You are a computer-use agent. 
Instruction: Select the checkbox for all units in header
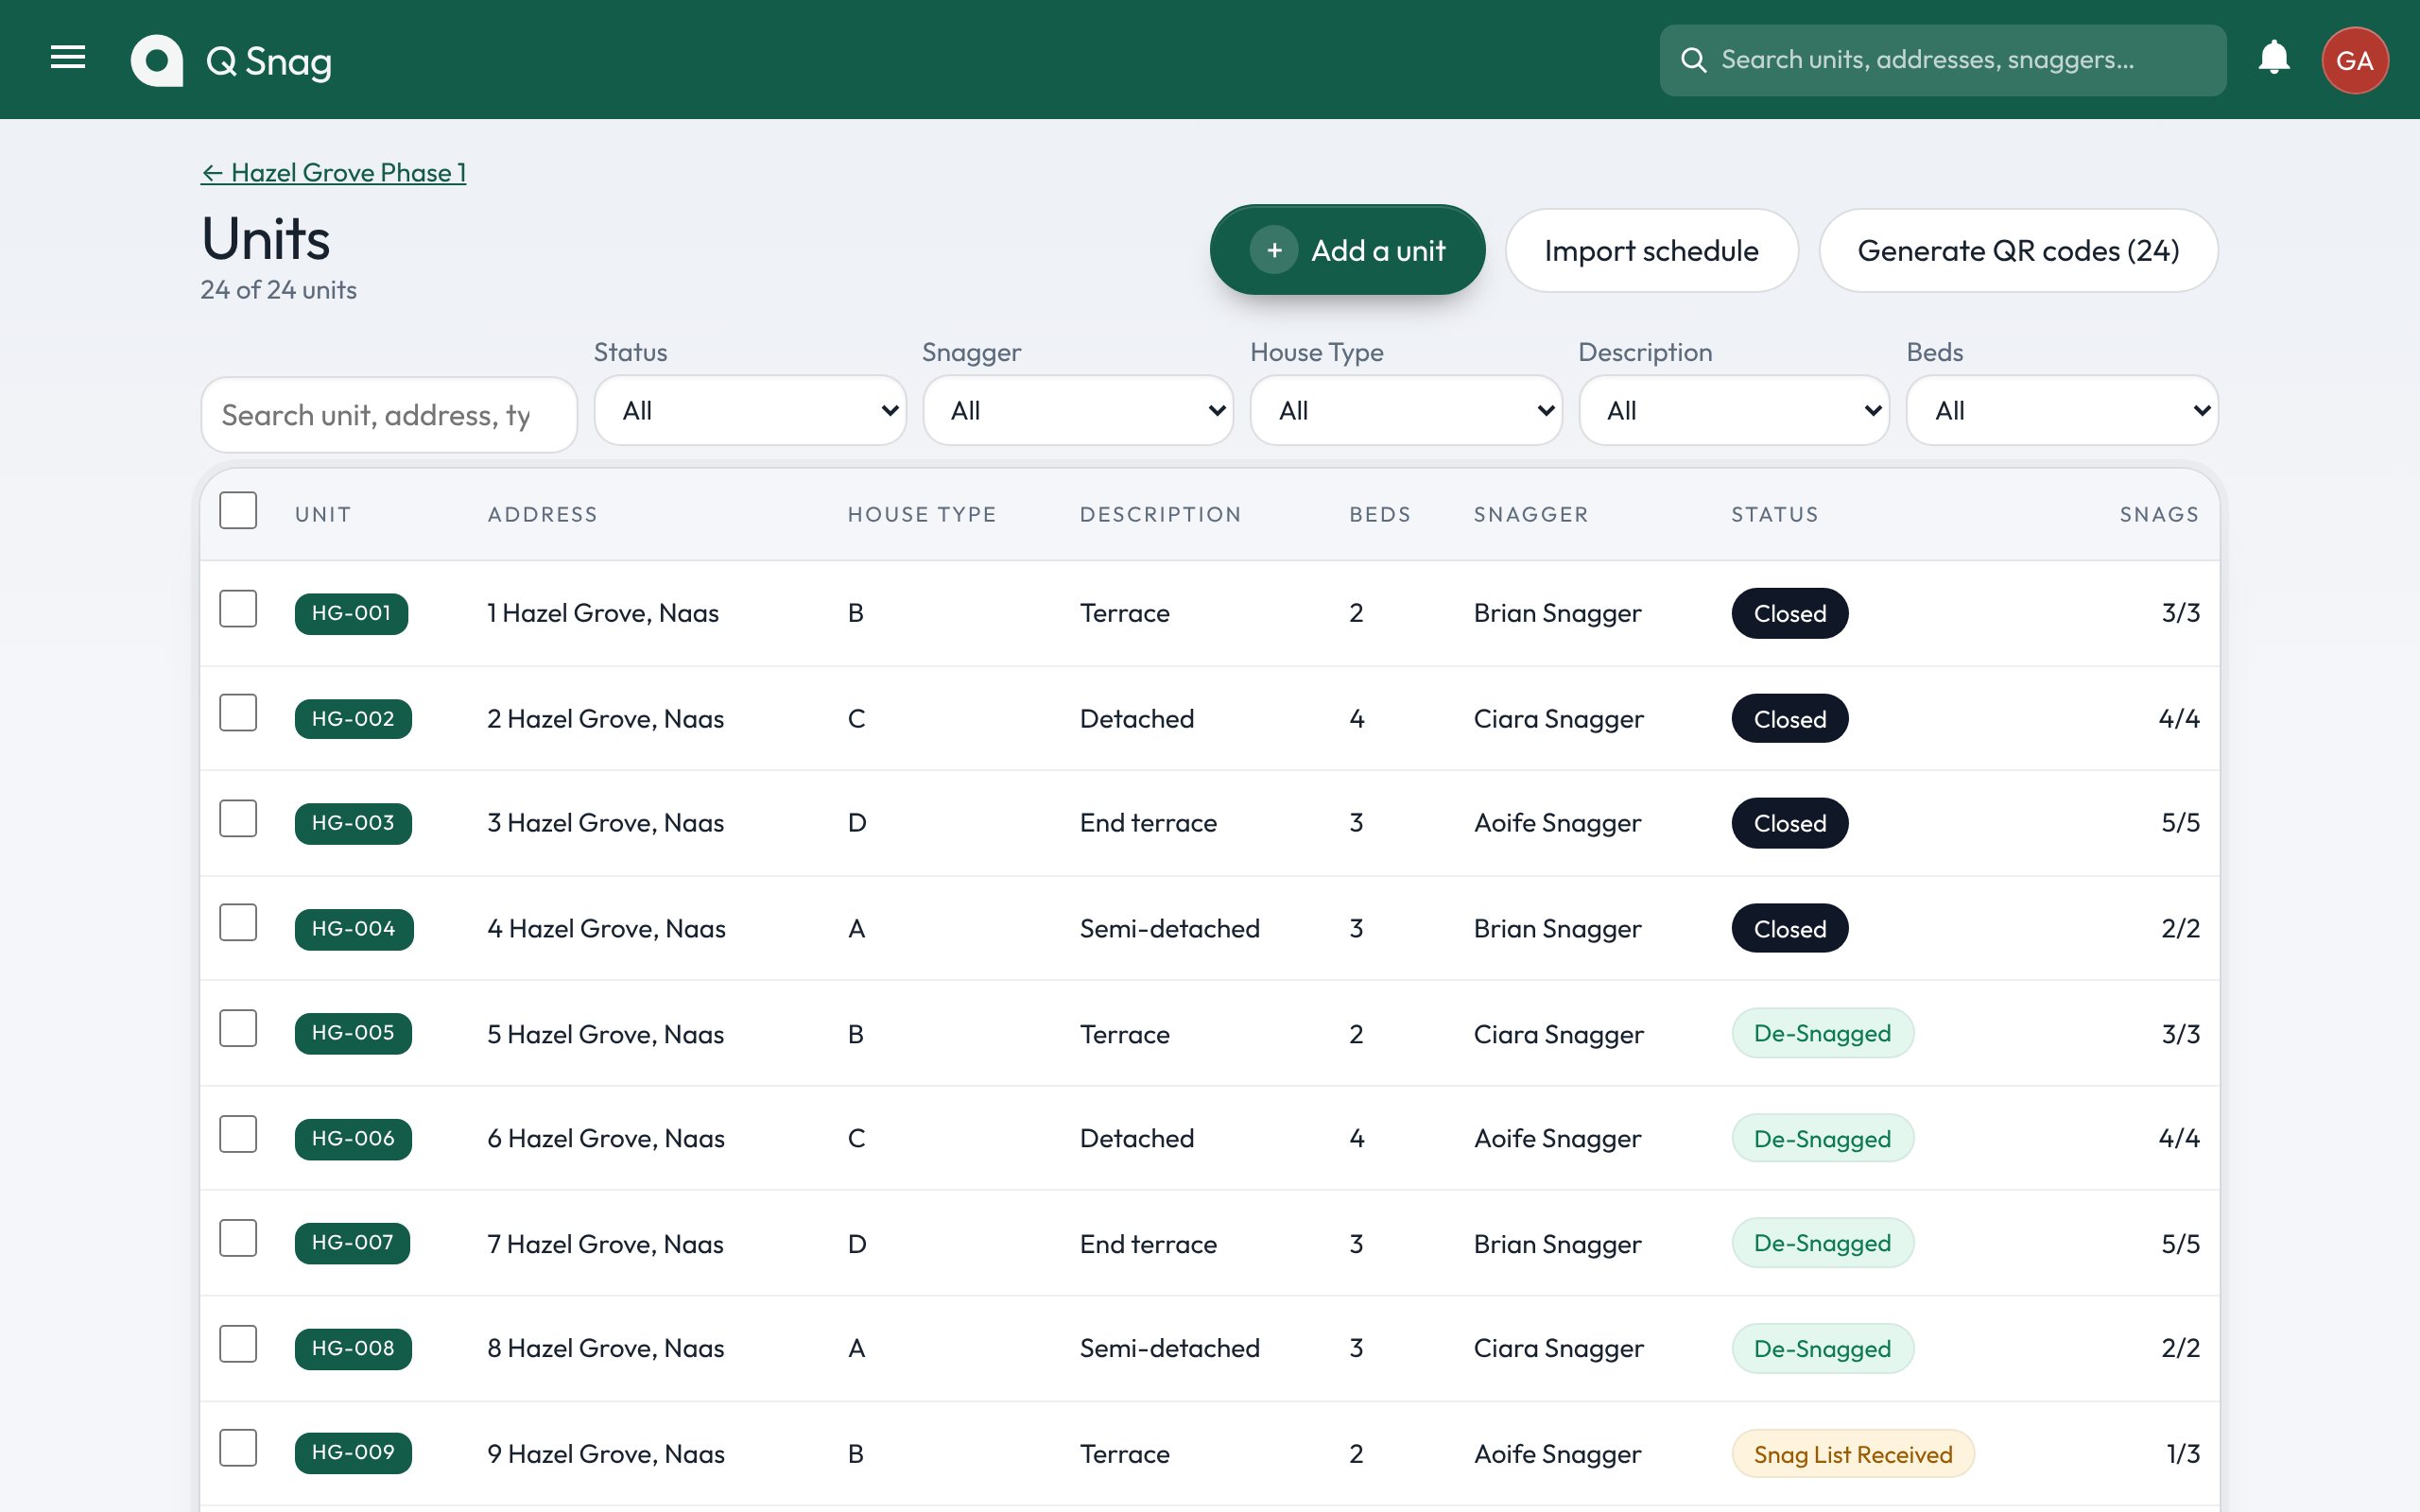pyautogui.click(x=238, y=510)
